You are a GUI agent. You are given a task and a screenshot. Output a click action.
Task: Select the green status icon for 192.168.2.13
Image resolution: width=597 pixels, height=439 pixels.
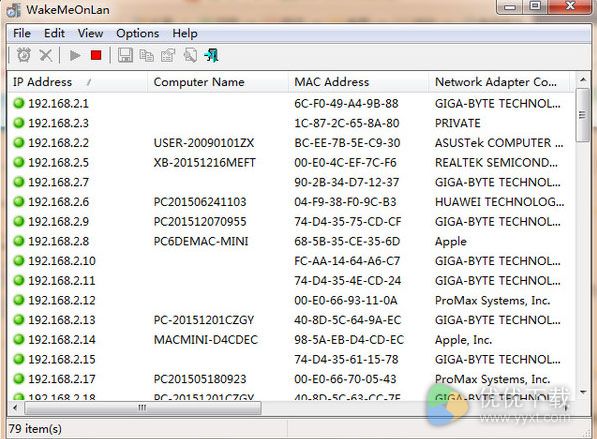pos(19,320)
